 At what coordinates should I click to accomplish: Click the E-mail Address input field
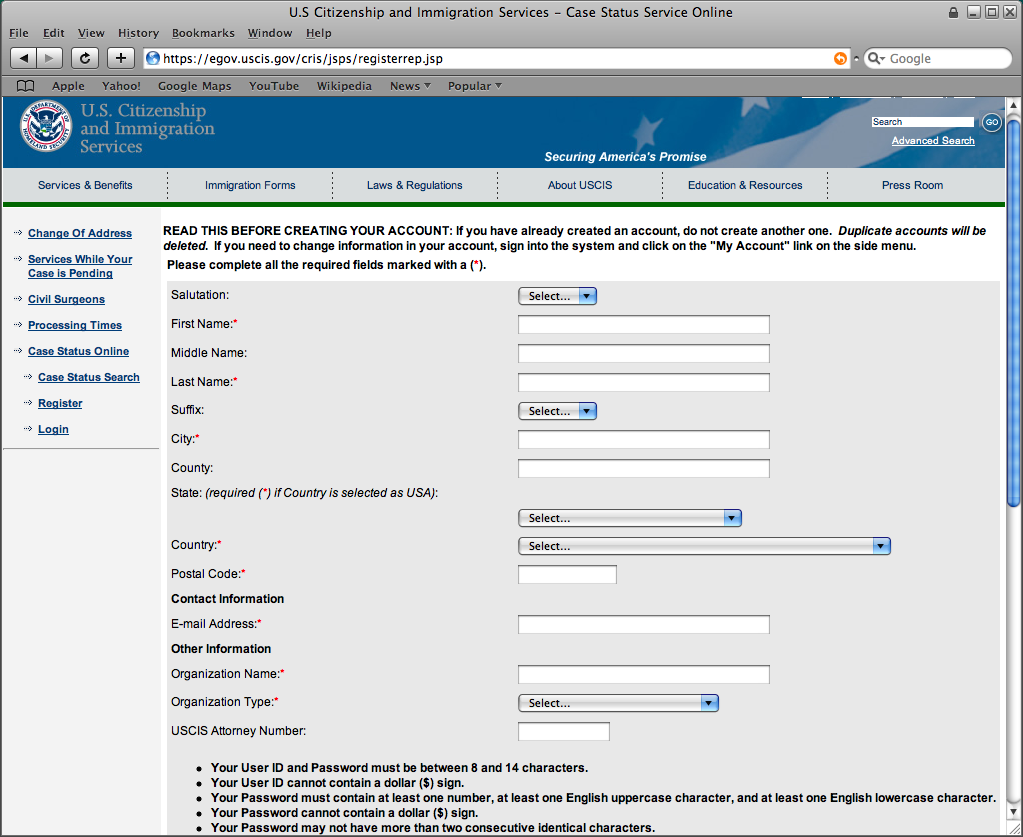[643, 625]
